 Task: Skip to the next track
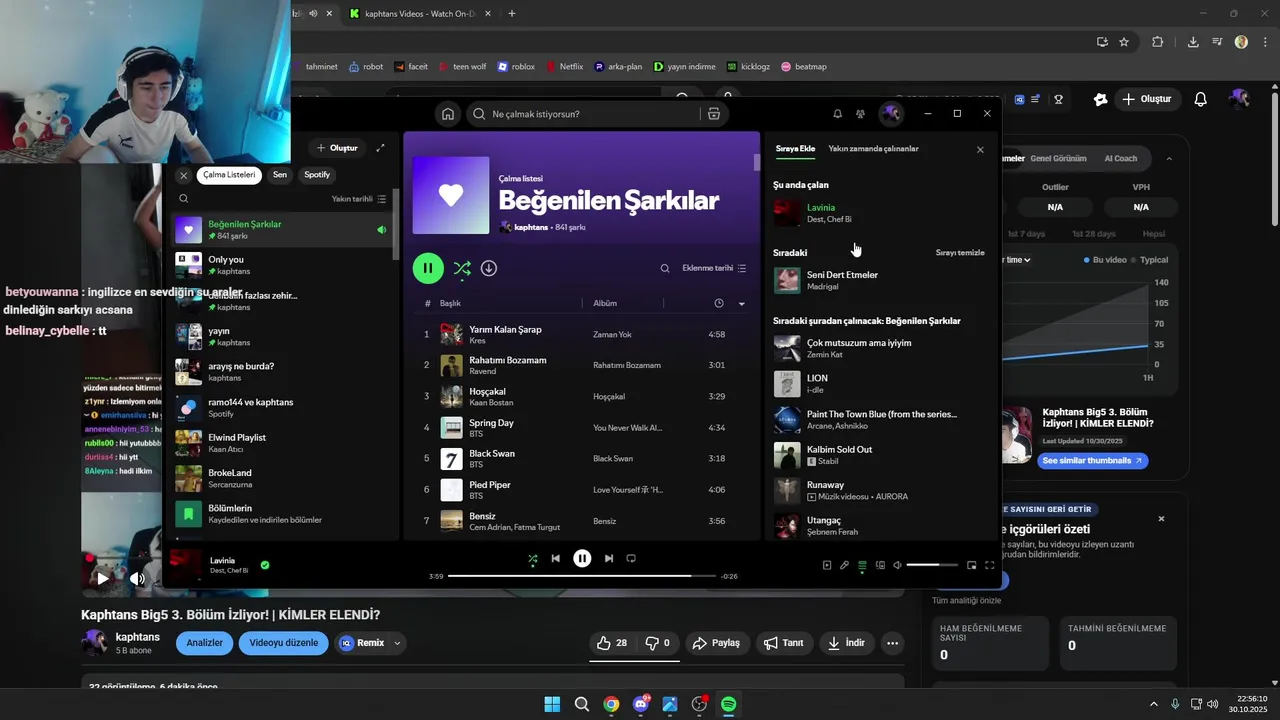pyautogui.click(x=609, y=559)
